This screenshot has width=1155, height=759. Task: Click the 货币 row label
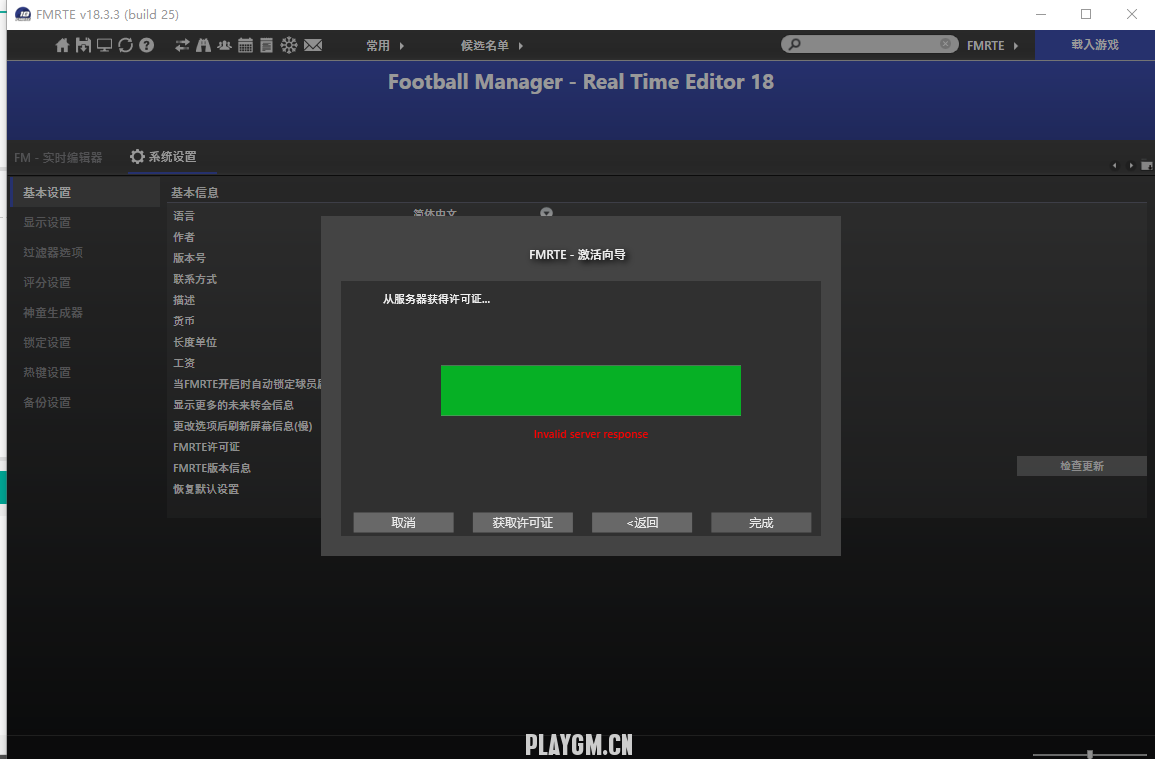[x=184, y=321]
